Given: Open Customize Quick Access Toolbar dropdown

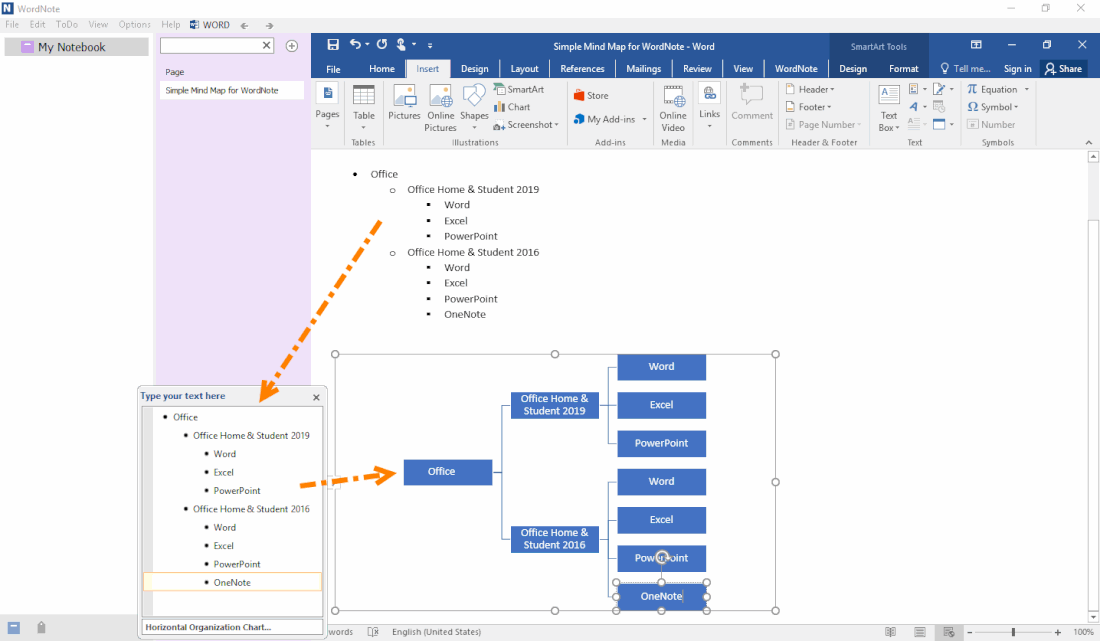Looking at the screenshot, I should click(430, 46).
